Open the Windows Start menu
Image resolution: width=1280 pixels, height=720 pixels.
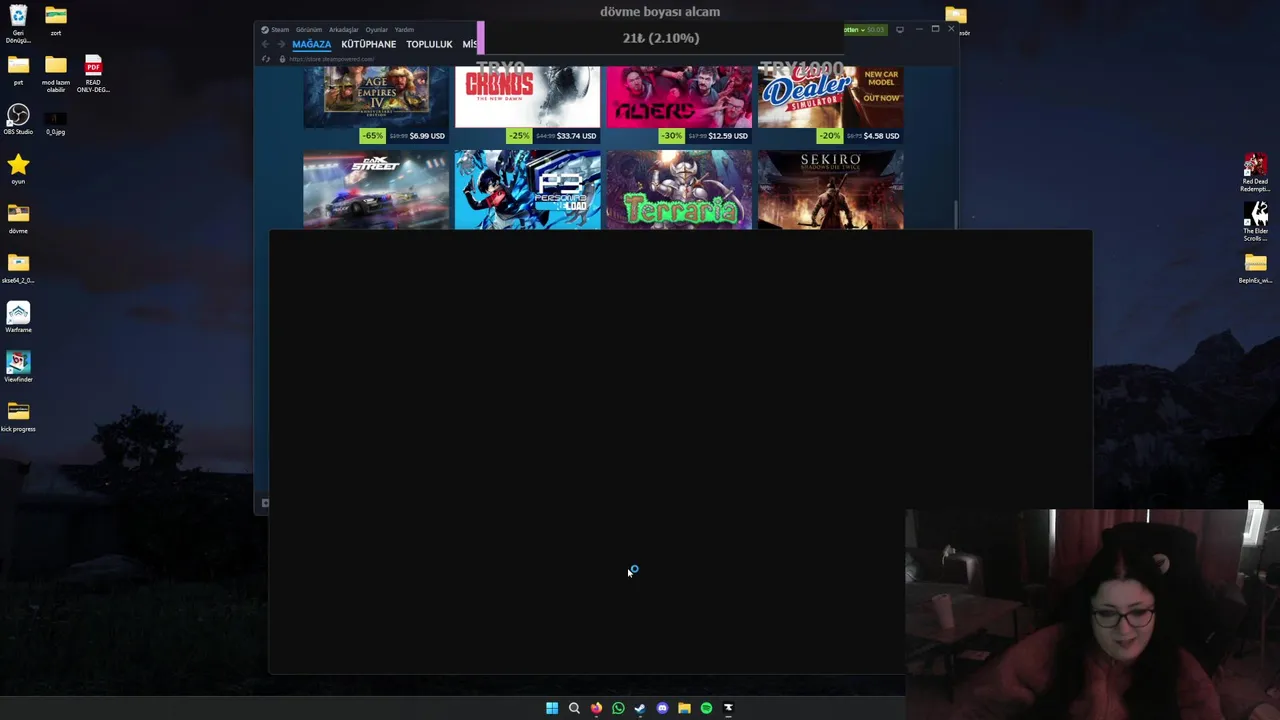coord(552,708)
